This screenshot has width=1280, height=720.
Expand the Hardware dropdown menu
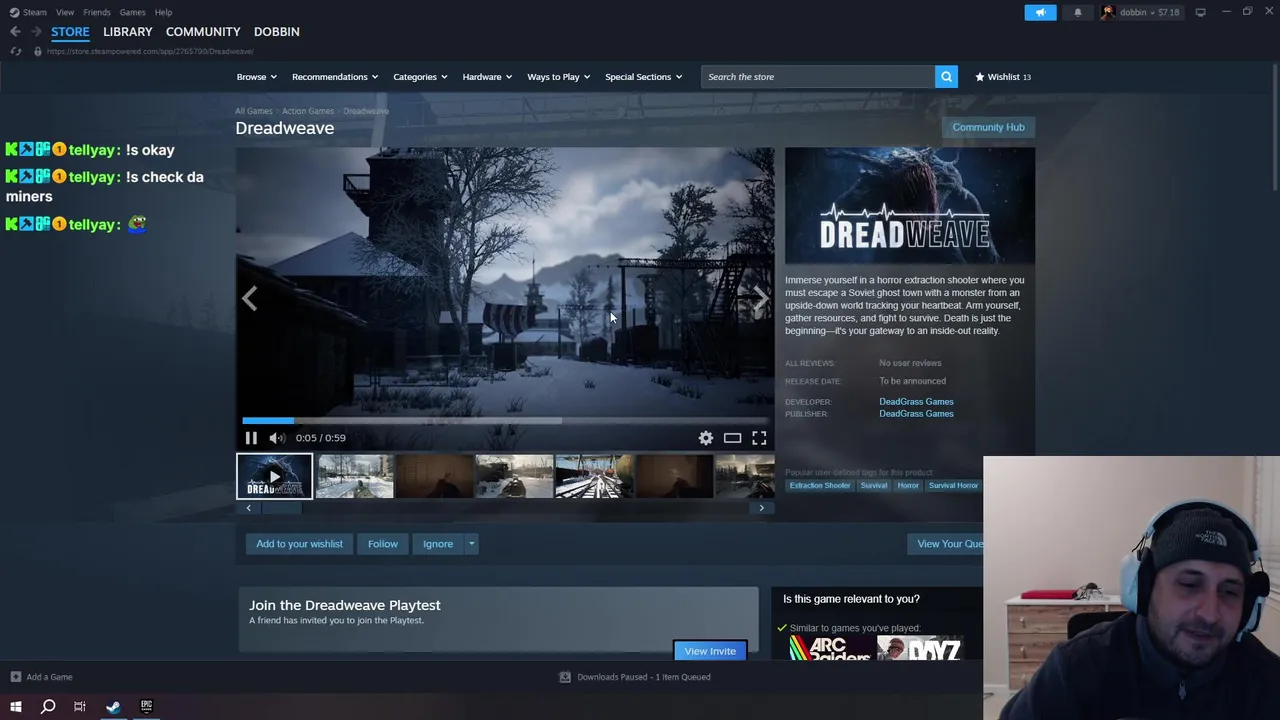point(487,77)
